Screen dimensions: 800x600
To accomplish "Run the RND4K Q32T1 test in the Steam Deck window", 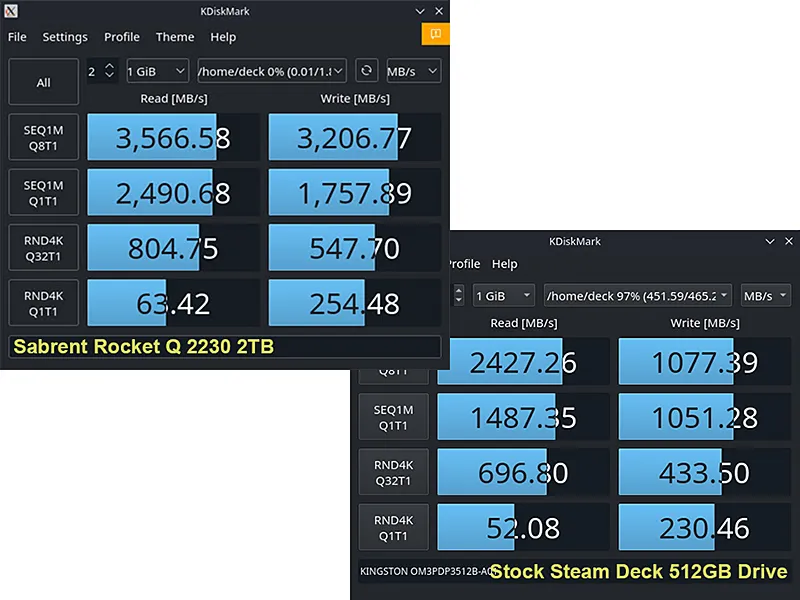I will tap(393, 472).
